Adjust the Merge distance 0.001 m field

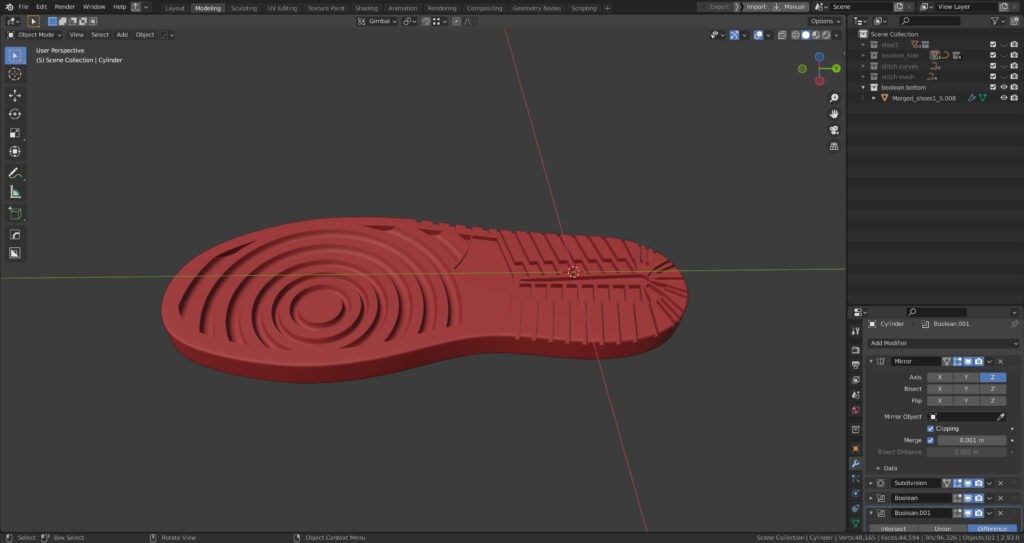972,440
